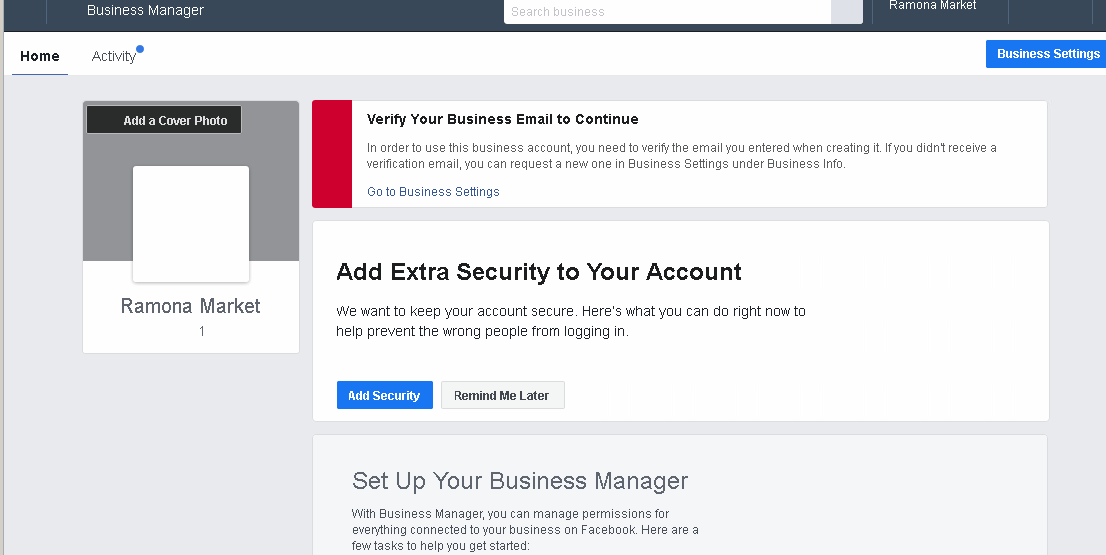Follow the Go to Business Settings link
Viewport: 1106px width, 555px height.
point(433,192)
